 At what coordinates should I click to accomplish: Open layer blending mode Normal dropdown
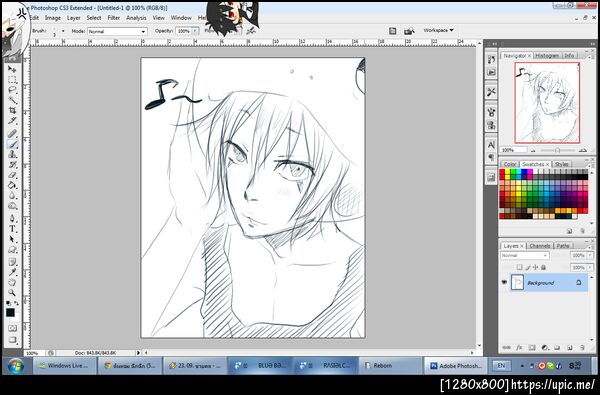coord(524,255)
